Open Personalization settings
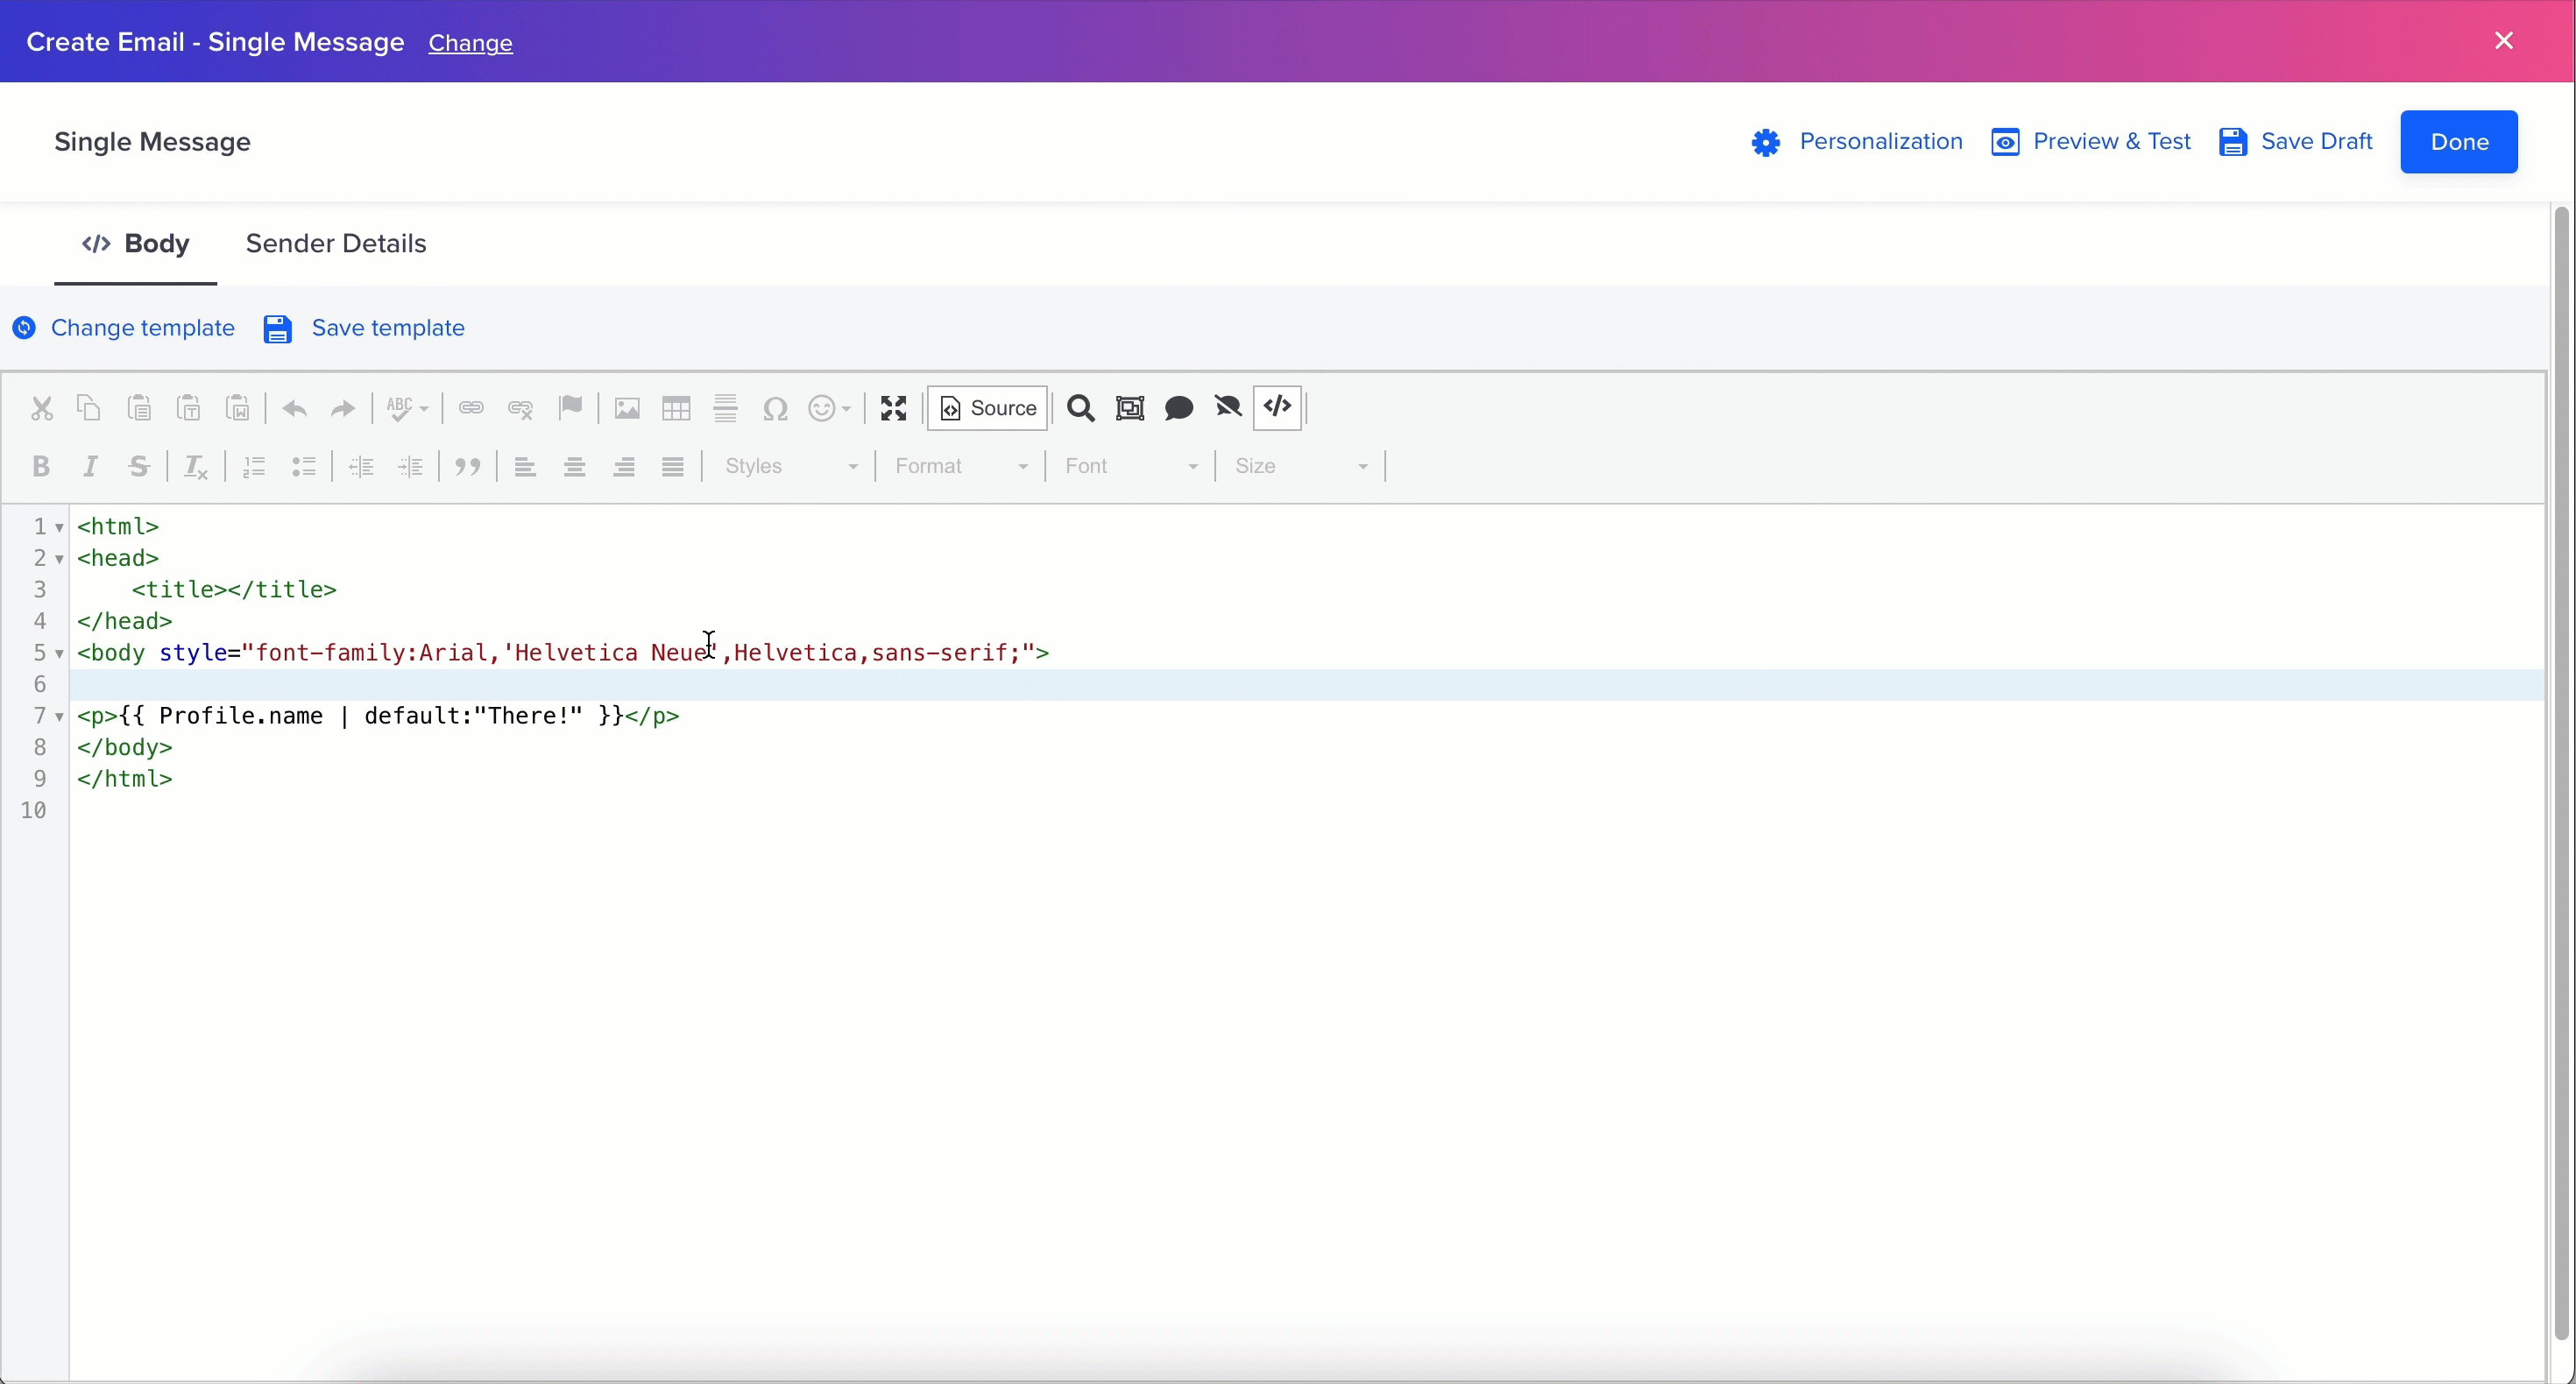2576x1384 pixels. click(x=1857, y=142)
